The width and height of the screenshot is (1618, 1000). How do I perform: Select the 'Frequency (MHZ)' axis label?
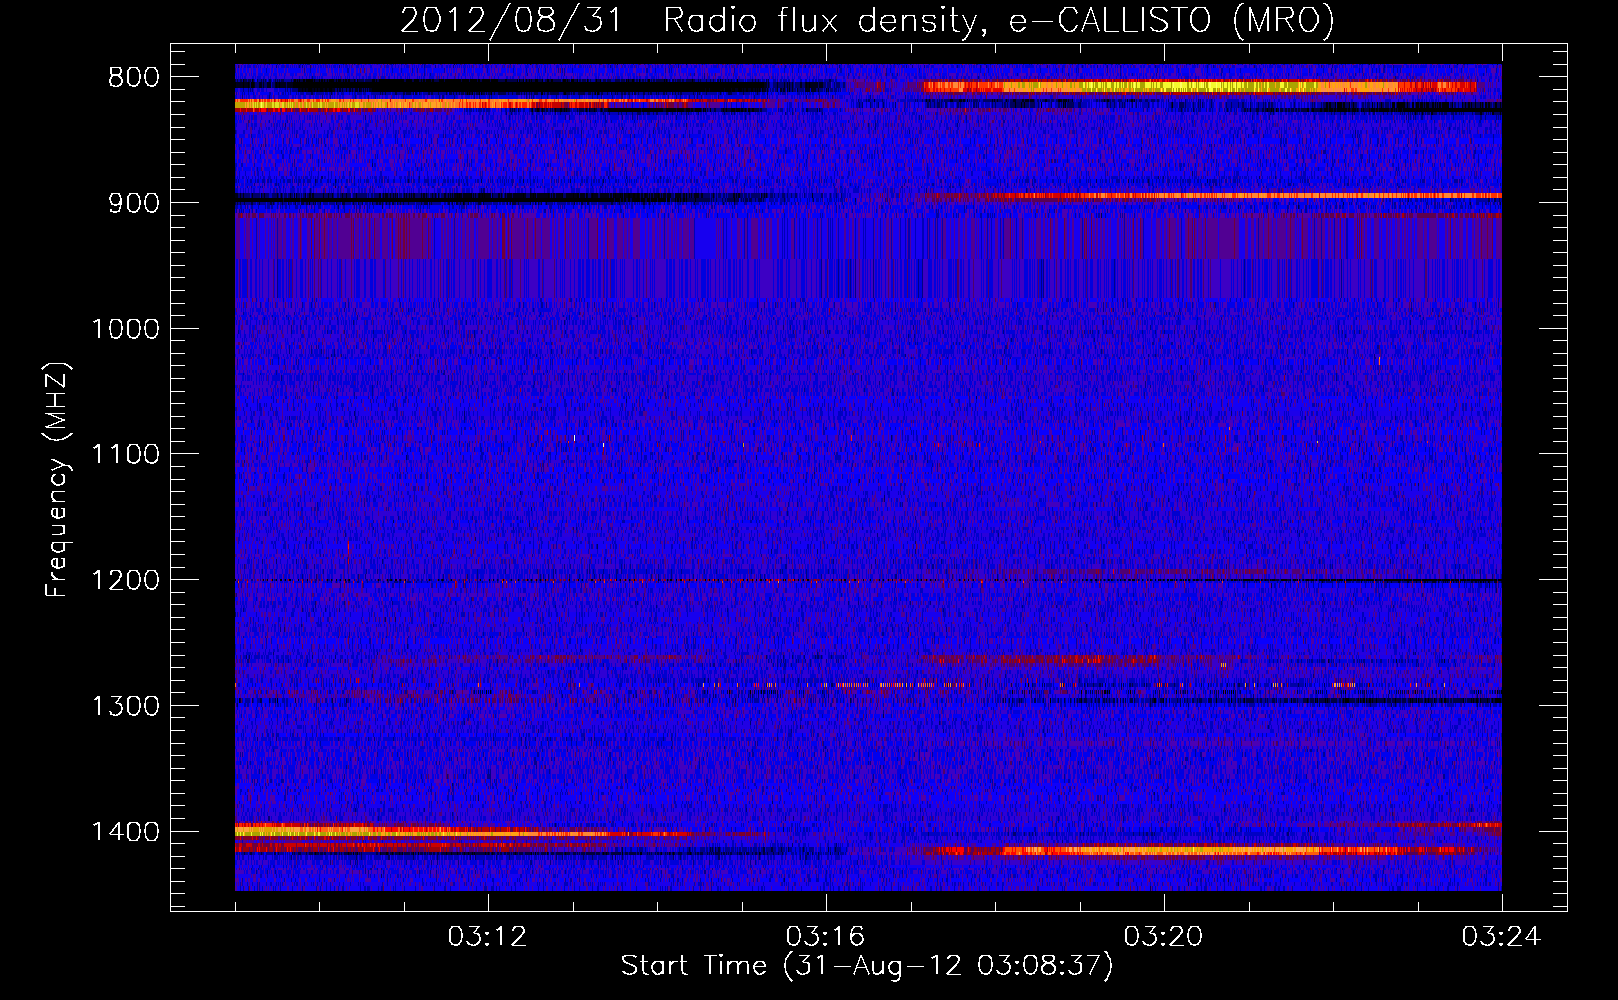coord(58,480)
